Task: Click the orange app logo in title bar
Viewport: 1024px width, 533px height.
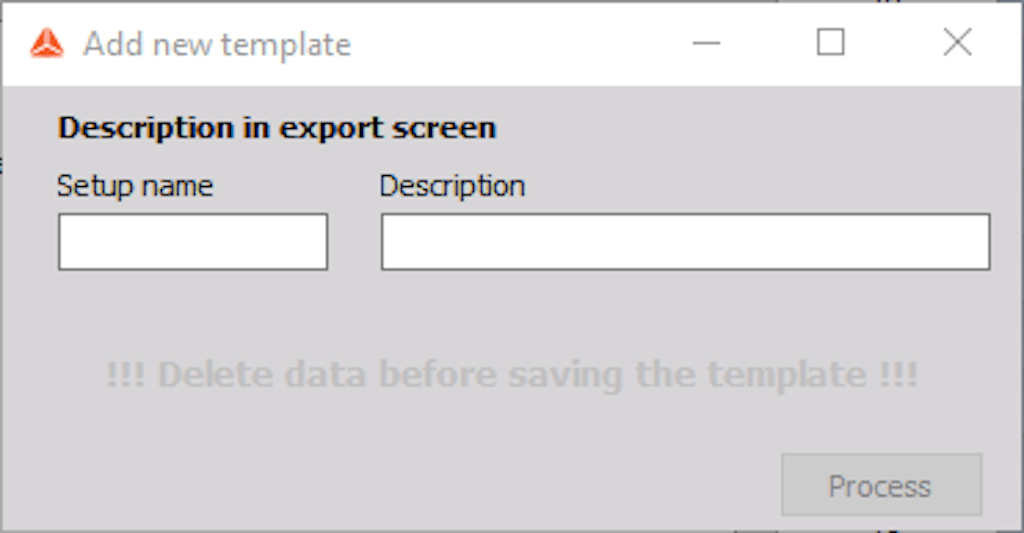Action: pyautogui.click(x=47, y=44)
